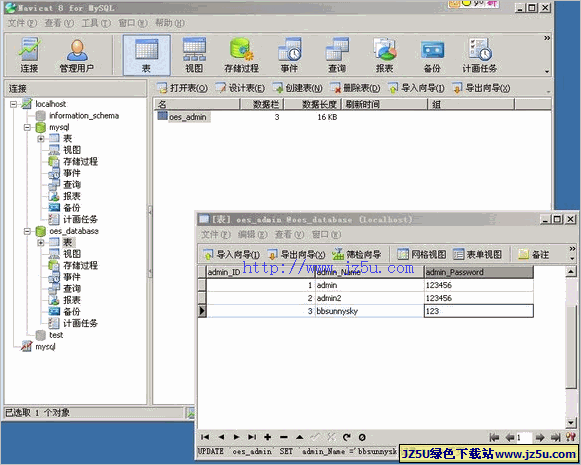Open the 连接 (Connection) toolbar icon

29,55
